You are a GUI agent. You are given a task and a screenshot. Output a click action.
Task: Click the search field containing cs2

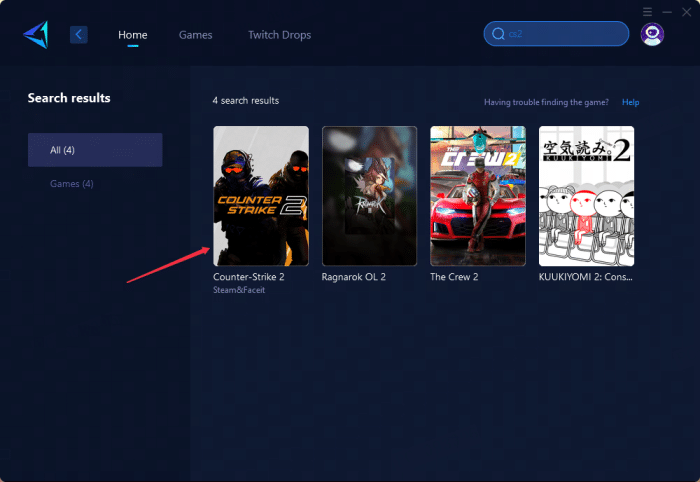[556, 33]
